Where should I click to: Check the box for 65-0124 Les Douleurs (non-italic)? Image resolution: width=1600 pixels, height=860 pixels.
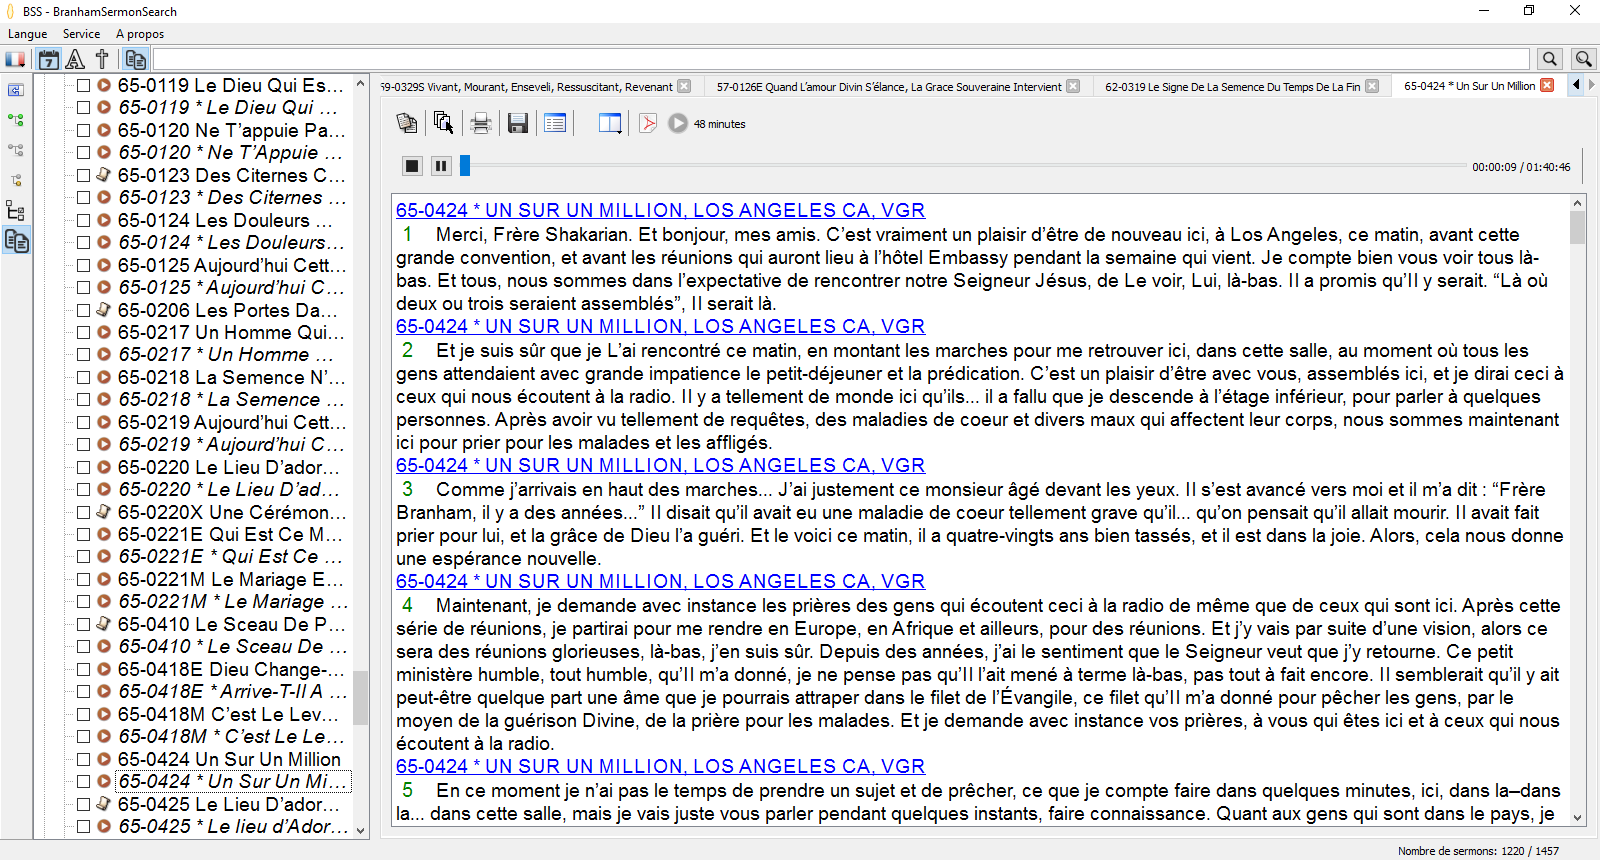tap(84, 220)
